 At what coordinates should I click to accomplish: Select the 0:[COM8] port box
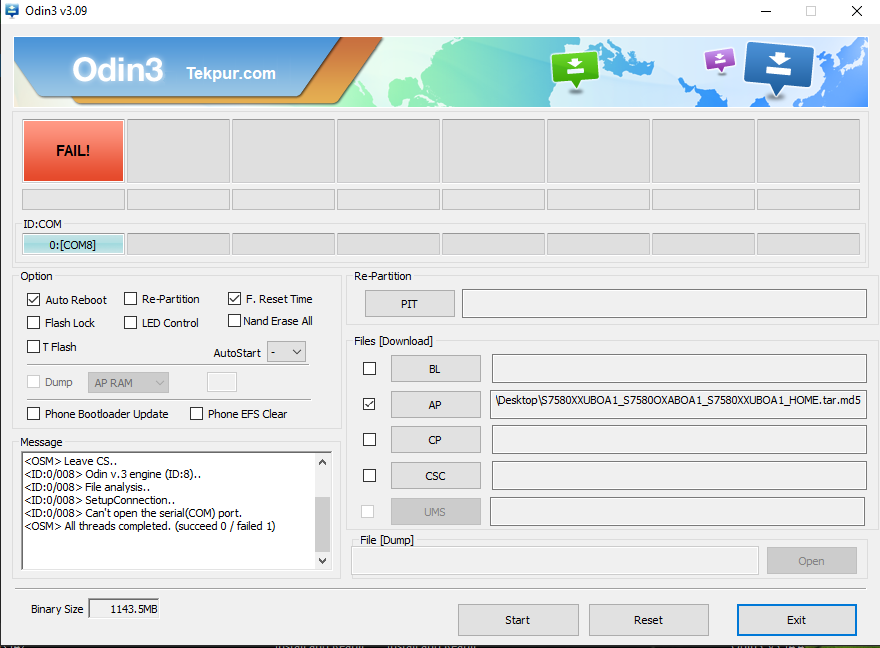tap(74, 245)
